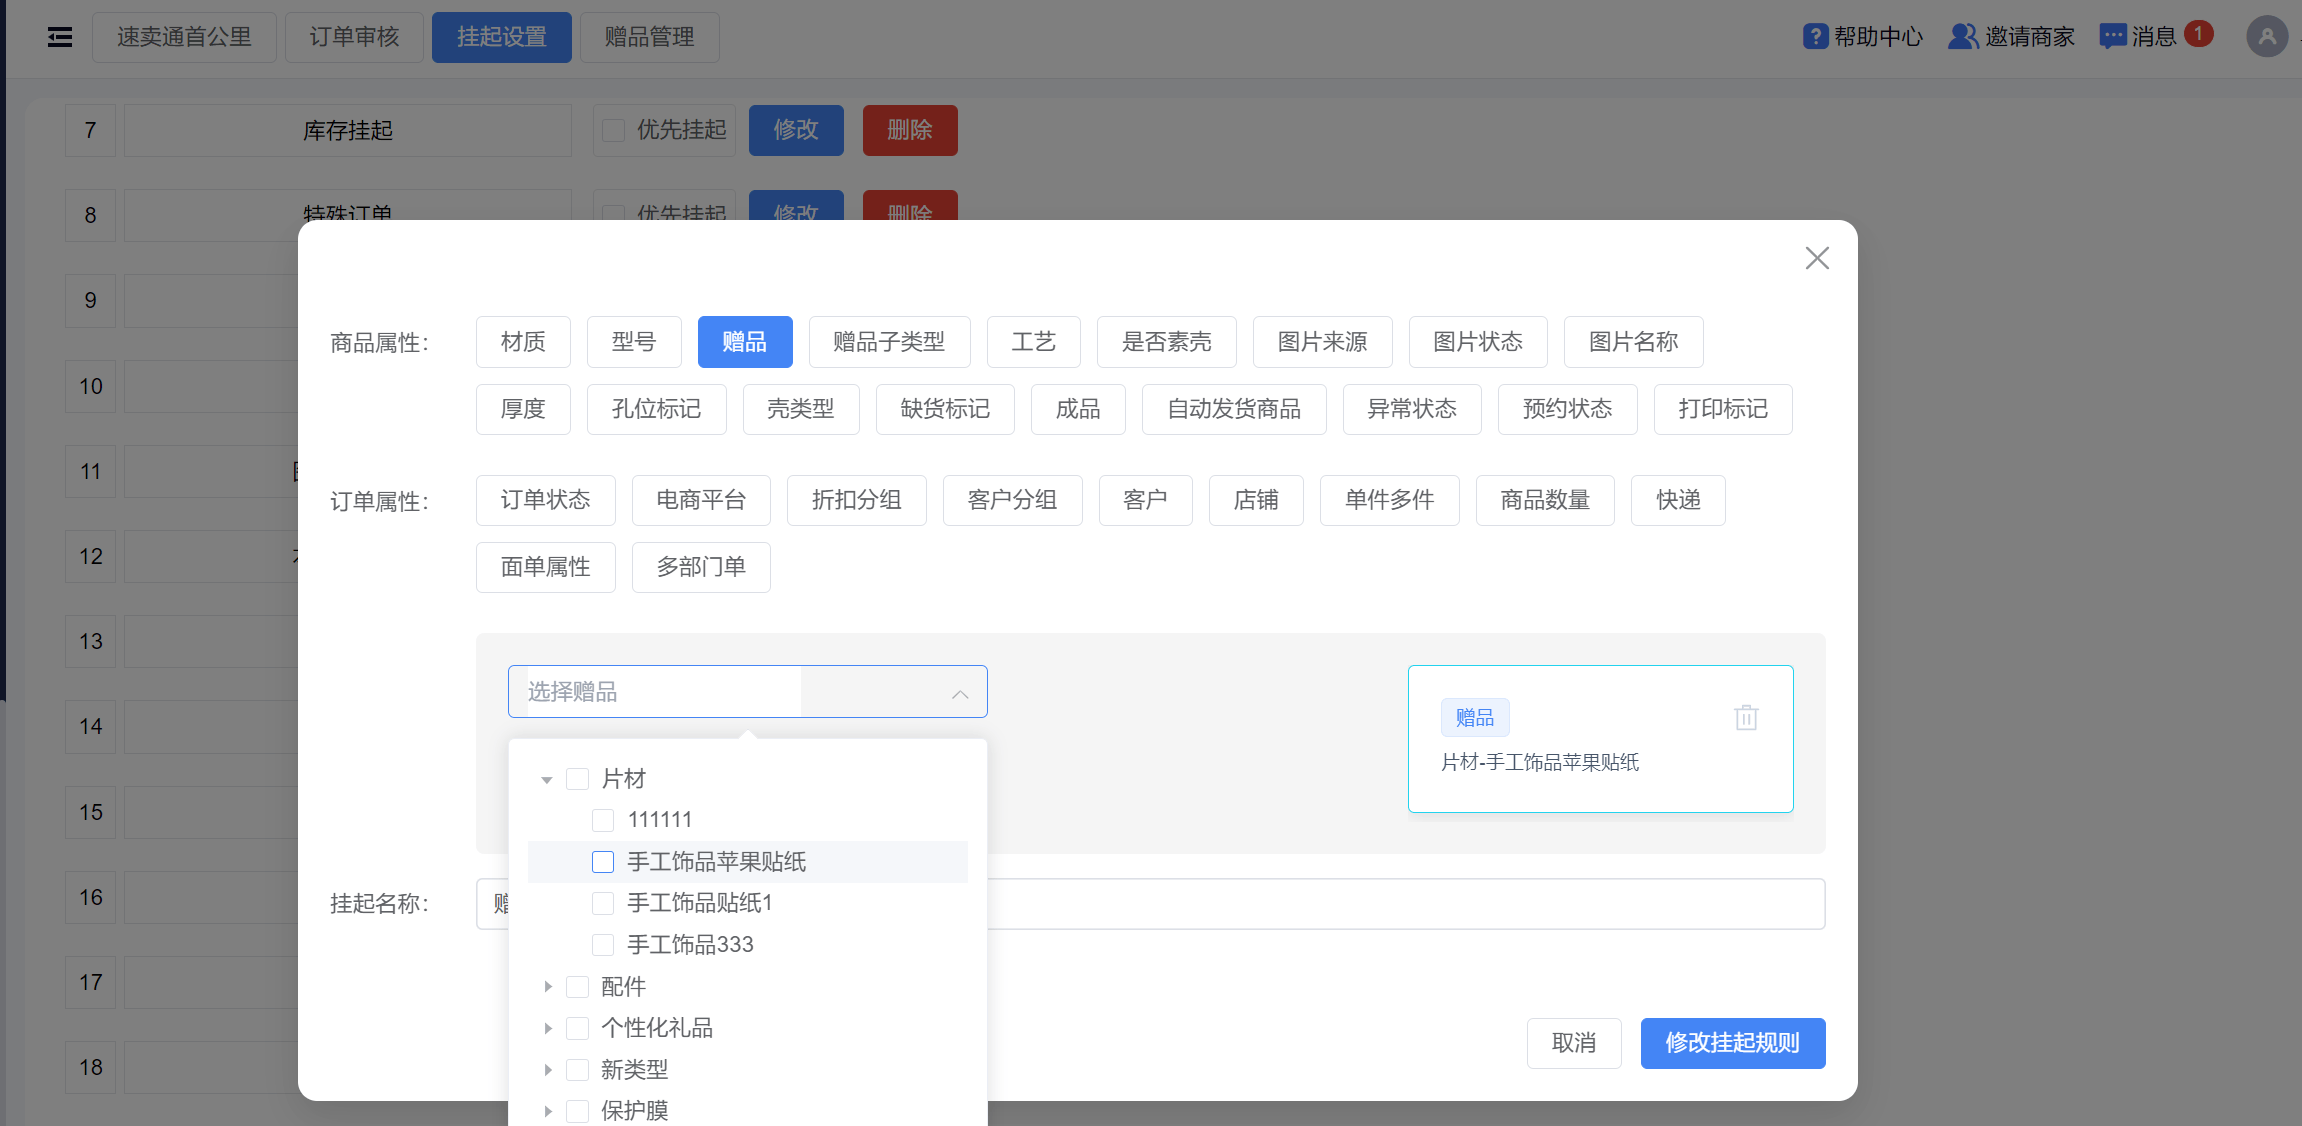The image size is (2302, 1126).
Task: Collapse the 片材 tree node
Action: point(547,779)
